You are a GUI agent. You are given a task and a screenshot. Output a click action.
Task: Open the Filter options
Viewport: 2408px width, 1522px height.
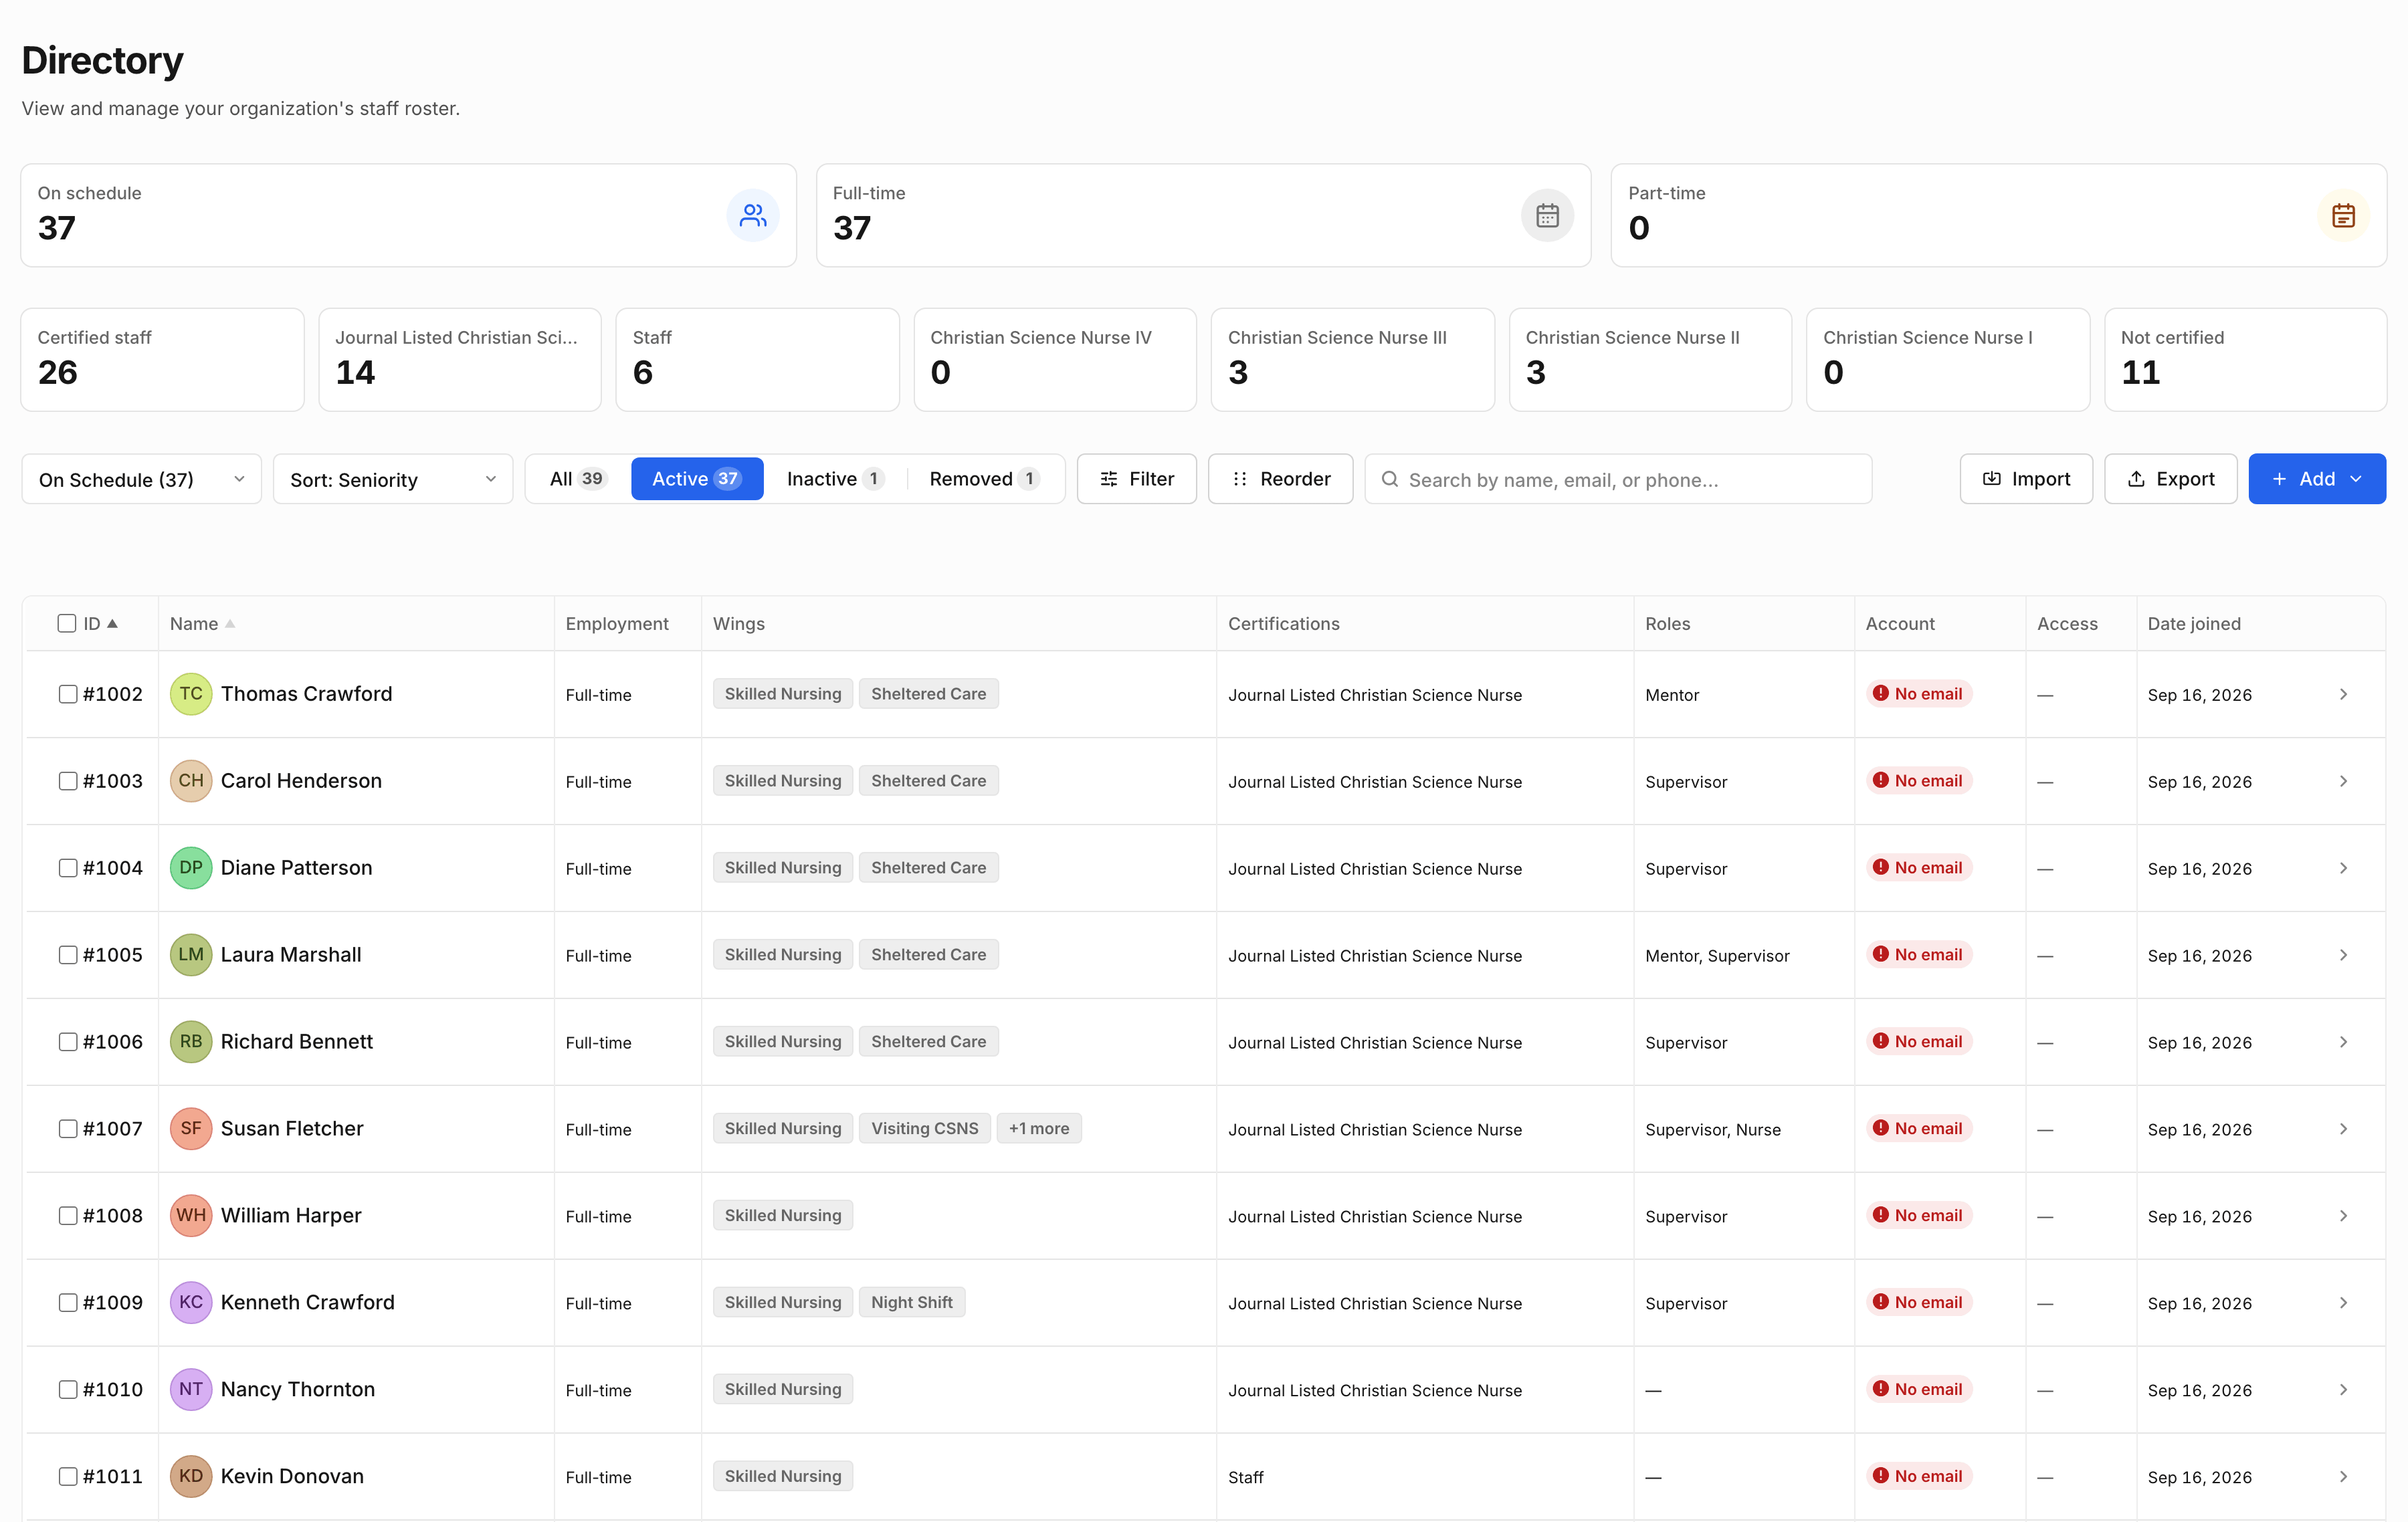(x=1137, y=480)
